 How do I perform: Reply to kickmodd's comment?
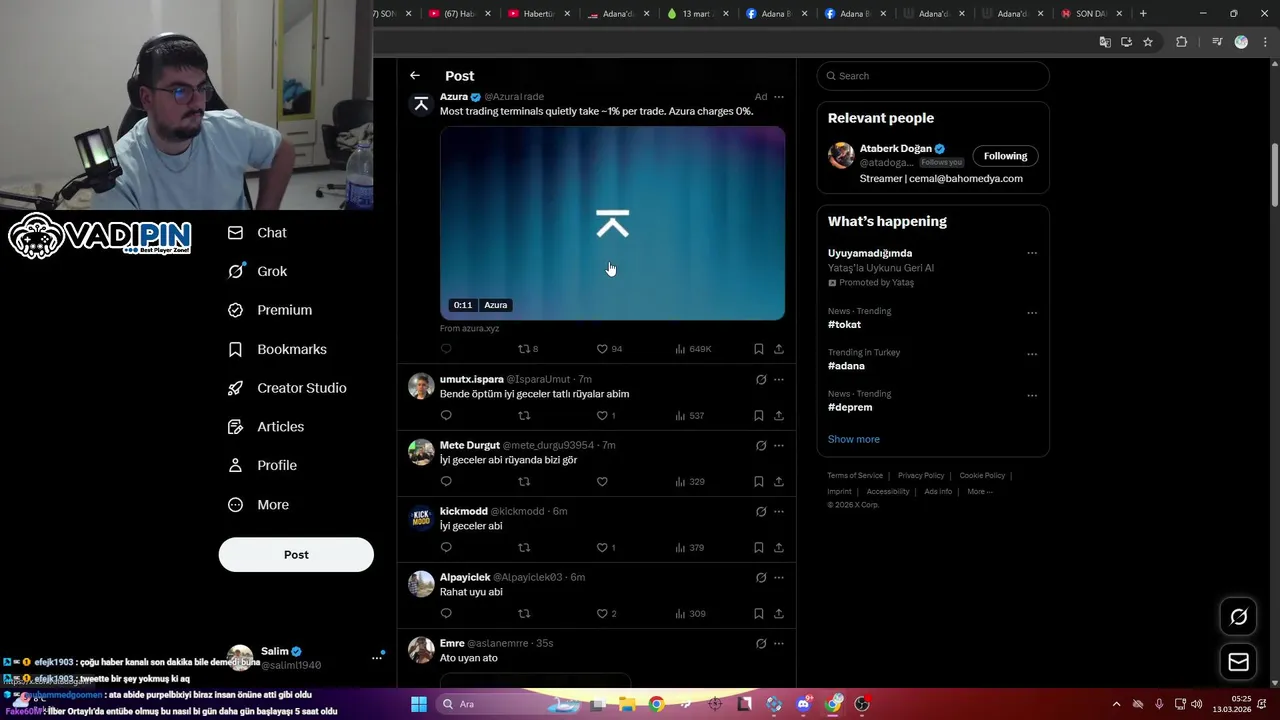click(446, 547)
